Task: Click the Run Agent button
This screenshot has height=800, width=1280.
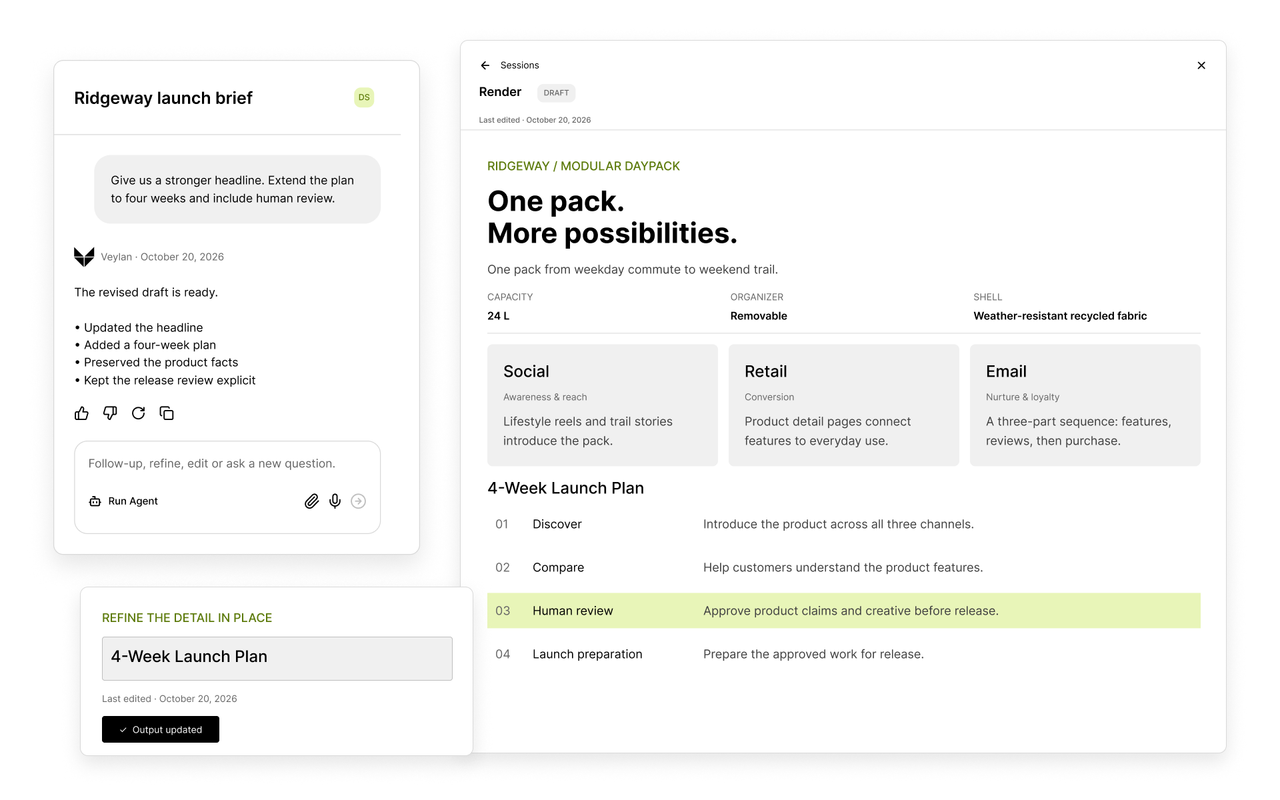Action: (x=123, y=501)
